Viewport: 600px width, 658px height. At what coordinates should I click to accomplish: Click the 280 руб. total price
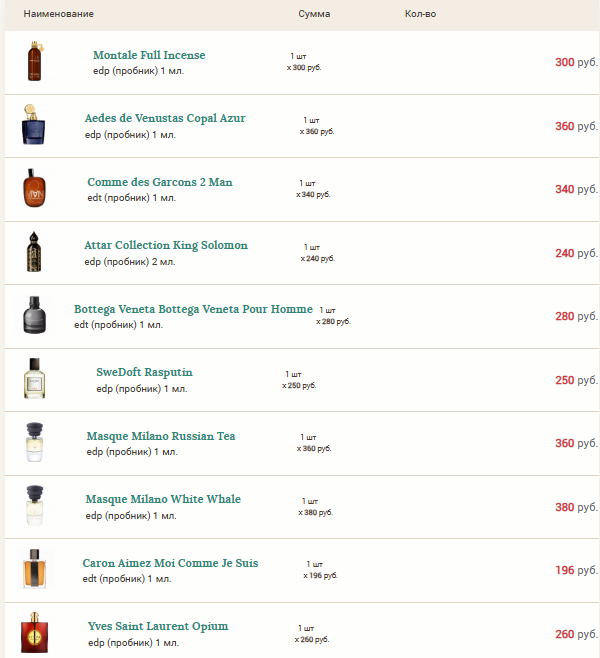coord(577,316)
